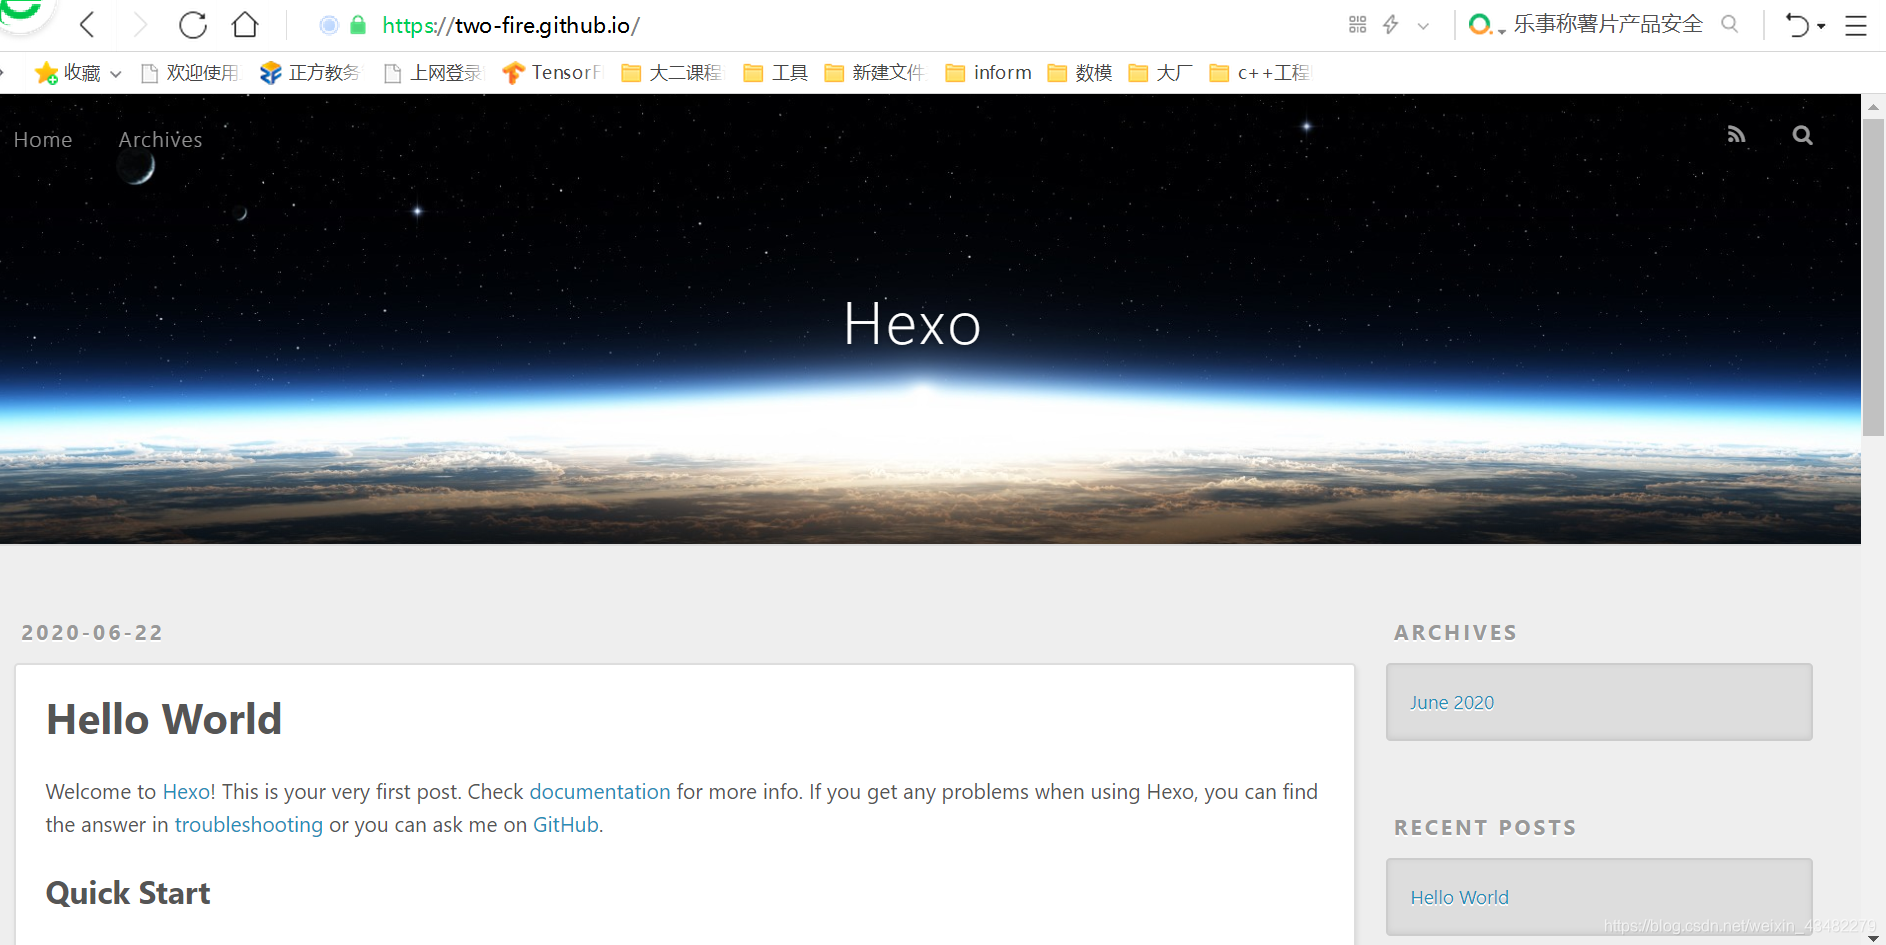Click the Hexo site title

[912, 324]
